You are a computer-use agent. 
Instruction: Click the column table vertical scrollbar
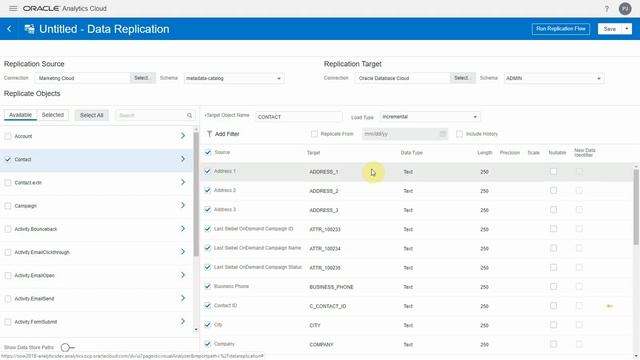coord(636,207)
